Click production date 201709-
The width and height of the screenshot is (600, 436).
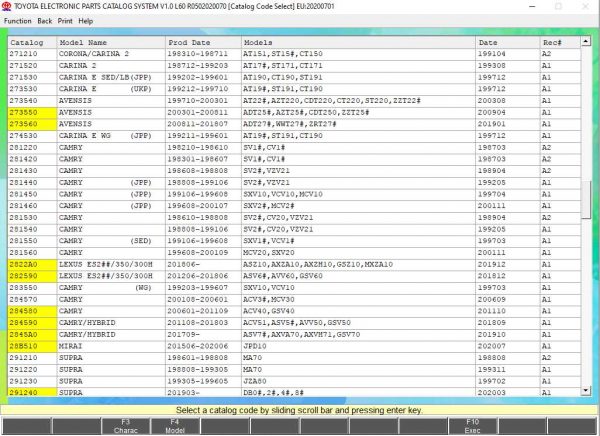183,335
